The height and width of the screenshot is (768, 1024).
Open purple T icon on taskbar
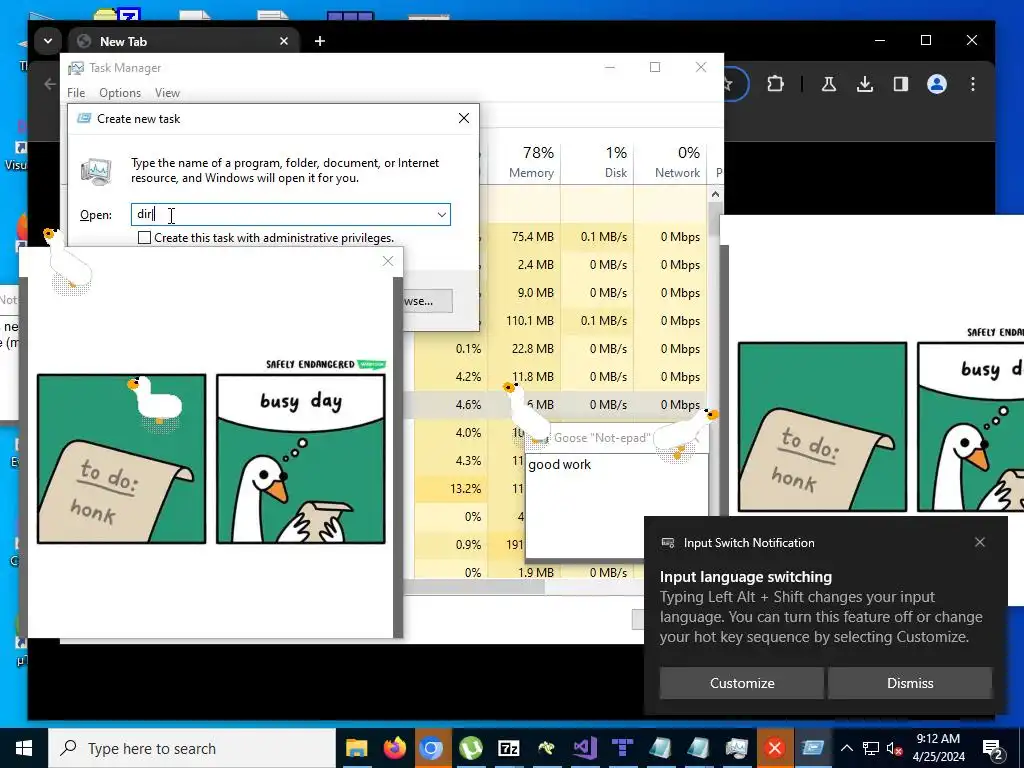(622, 748)
